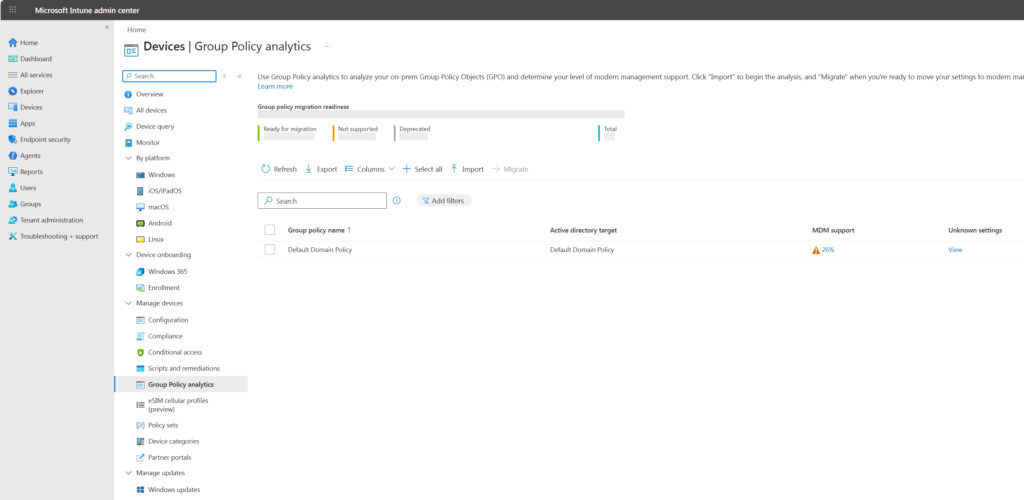This screenshot has height=500, width=1024.
Task: Click the Linux platform icon
Action: (140, 240)
